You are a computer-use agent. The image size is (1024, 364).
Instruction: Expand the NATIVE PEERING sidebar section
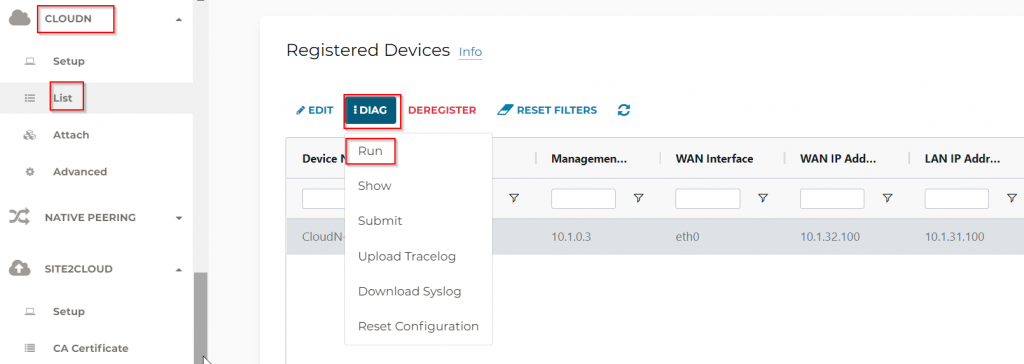[x=179, y=218]
